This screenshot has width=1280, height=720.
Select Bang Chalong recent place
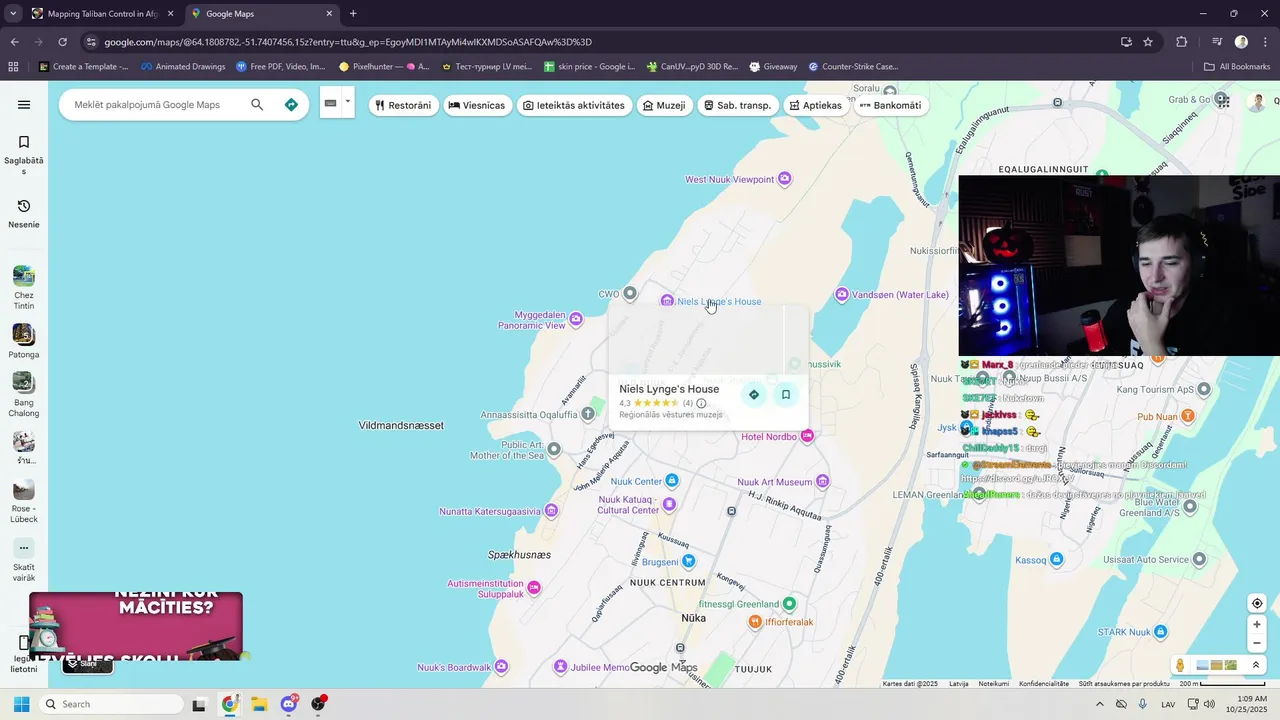[x=24, y=395]
